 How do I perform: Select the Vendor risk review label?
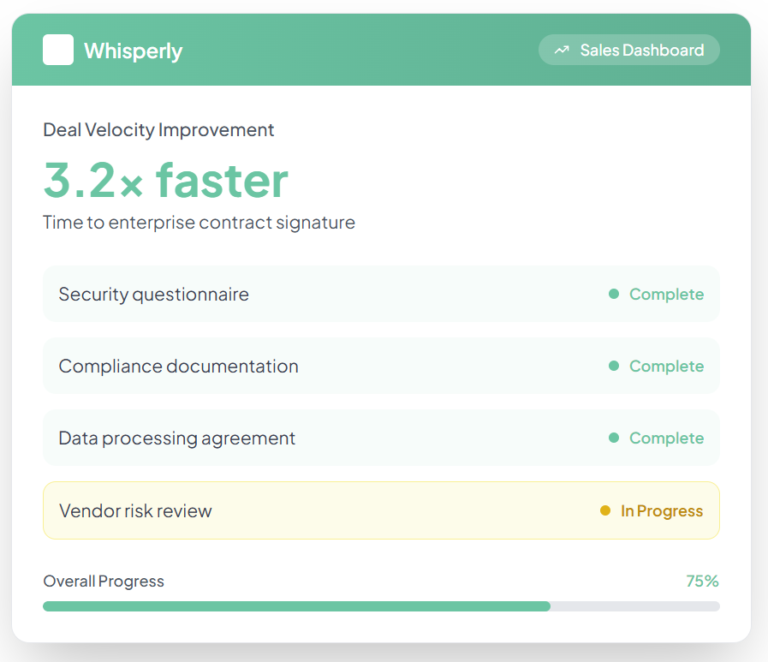point(135,511)
